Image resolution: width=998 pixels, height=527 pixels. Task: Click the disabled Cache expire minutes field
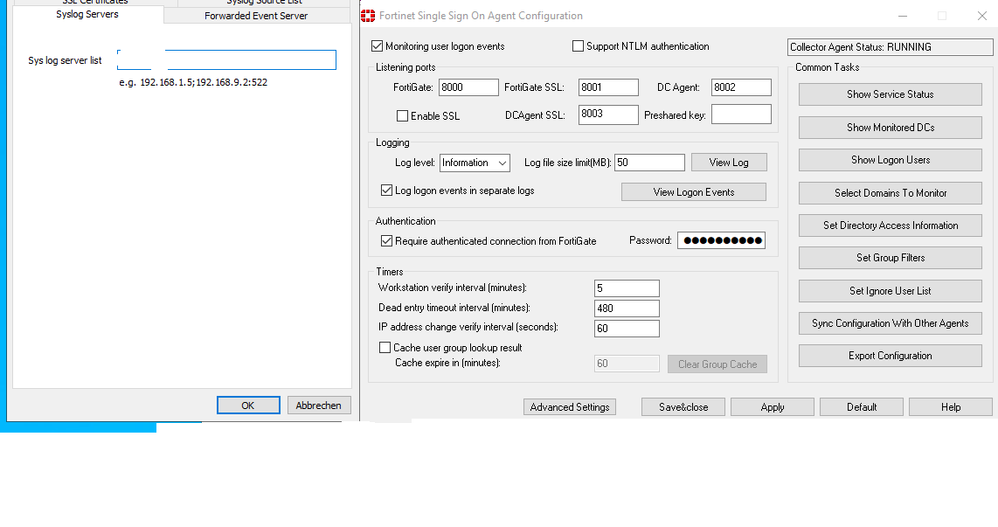(x=627, y=363)
